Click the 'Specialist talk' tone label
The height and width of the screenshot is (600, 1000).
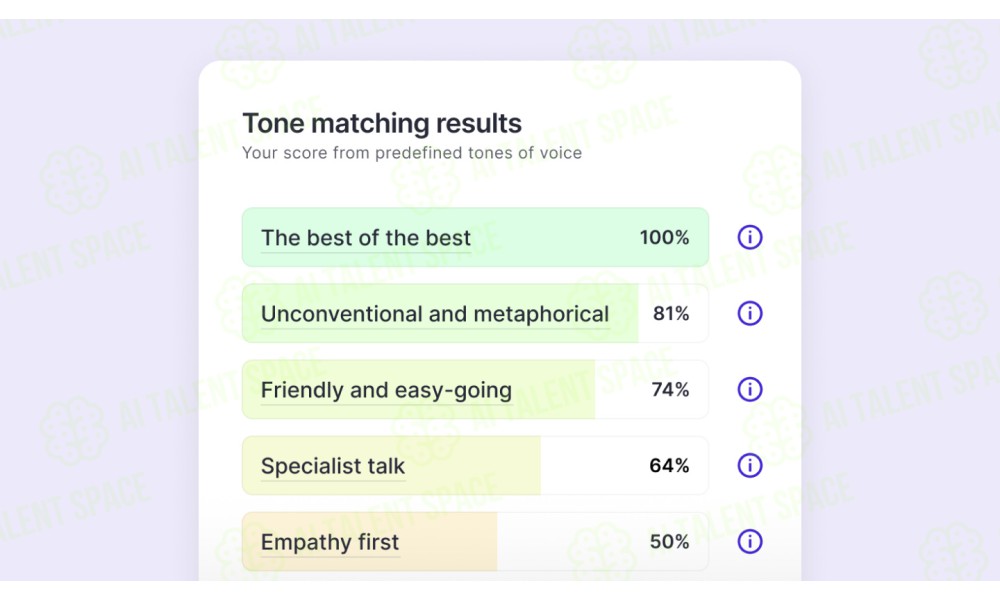pyautogui.click(x=333, y=467)
